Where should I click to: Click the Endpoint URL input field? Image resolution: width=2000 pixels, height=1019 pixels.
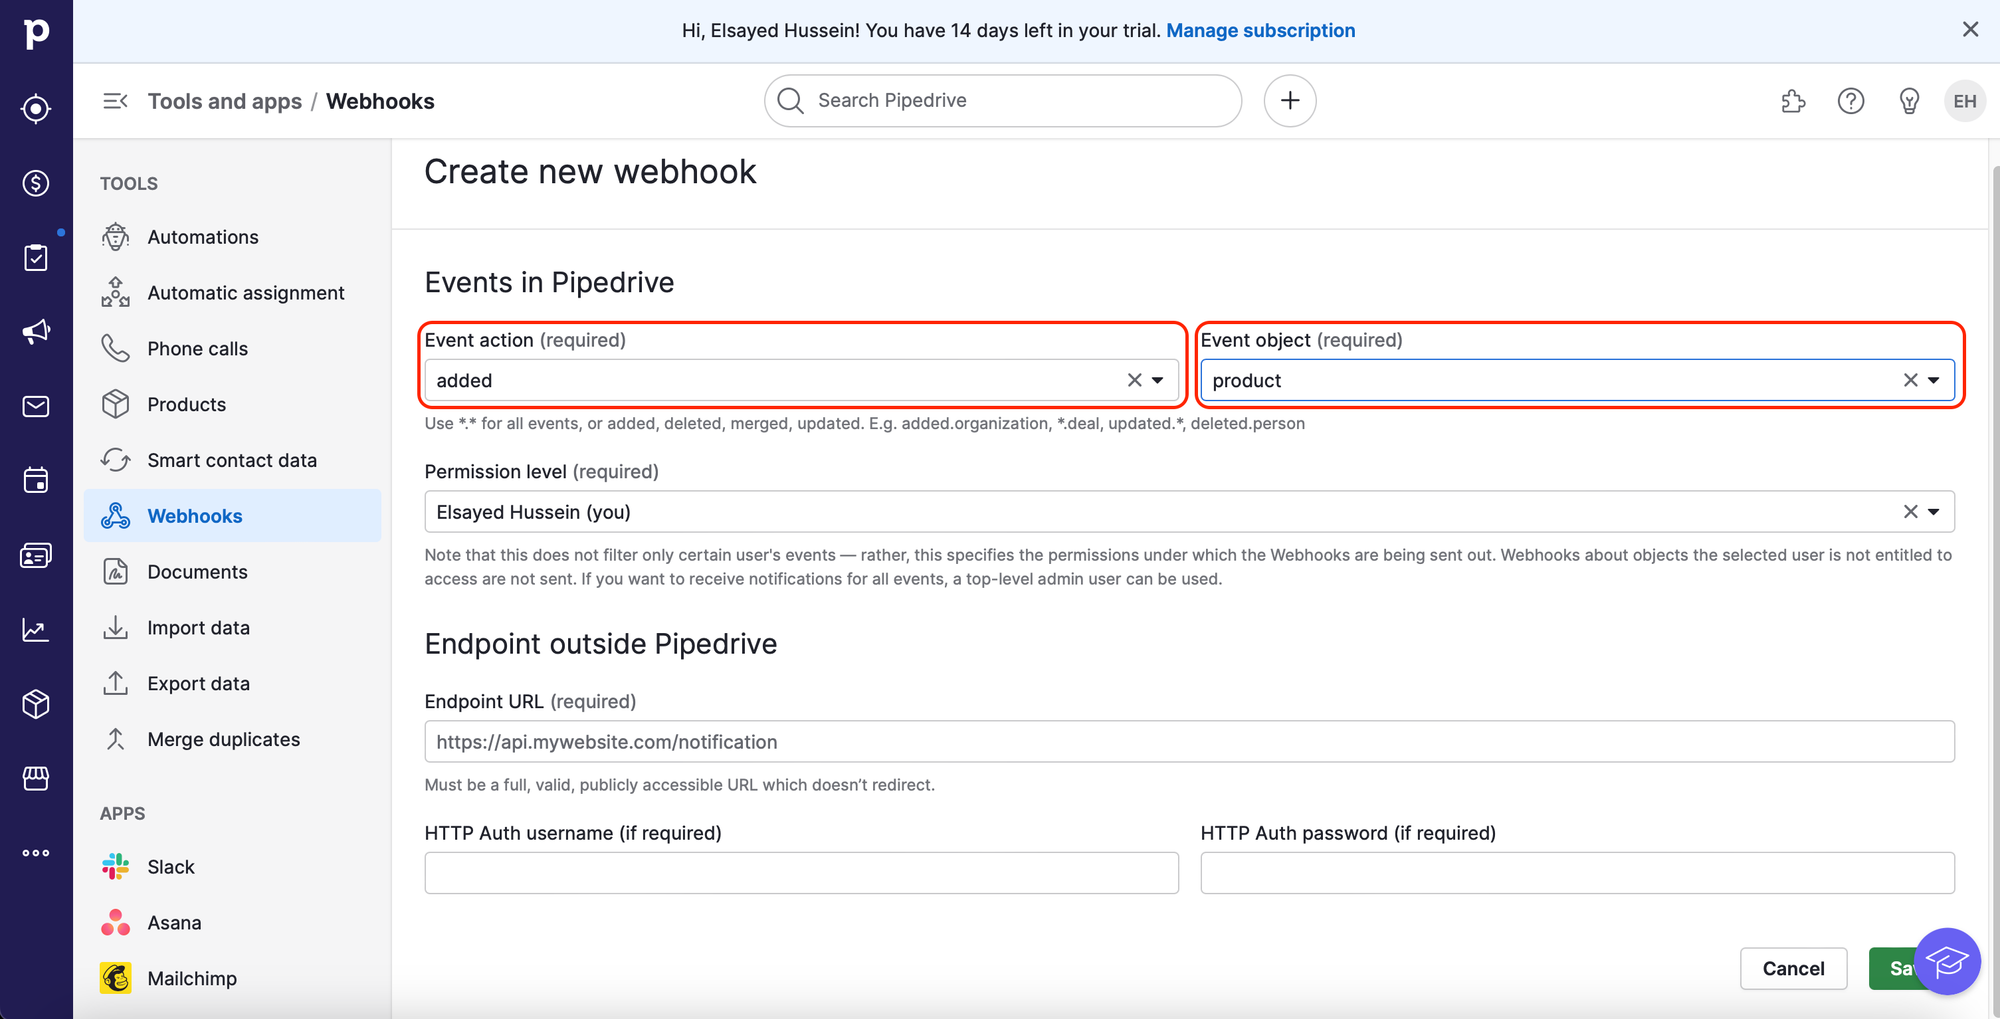[x=1189, y=742]
